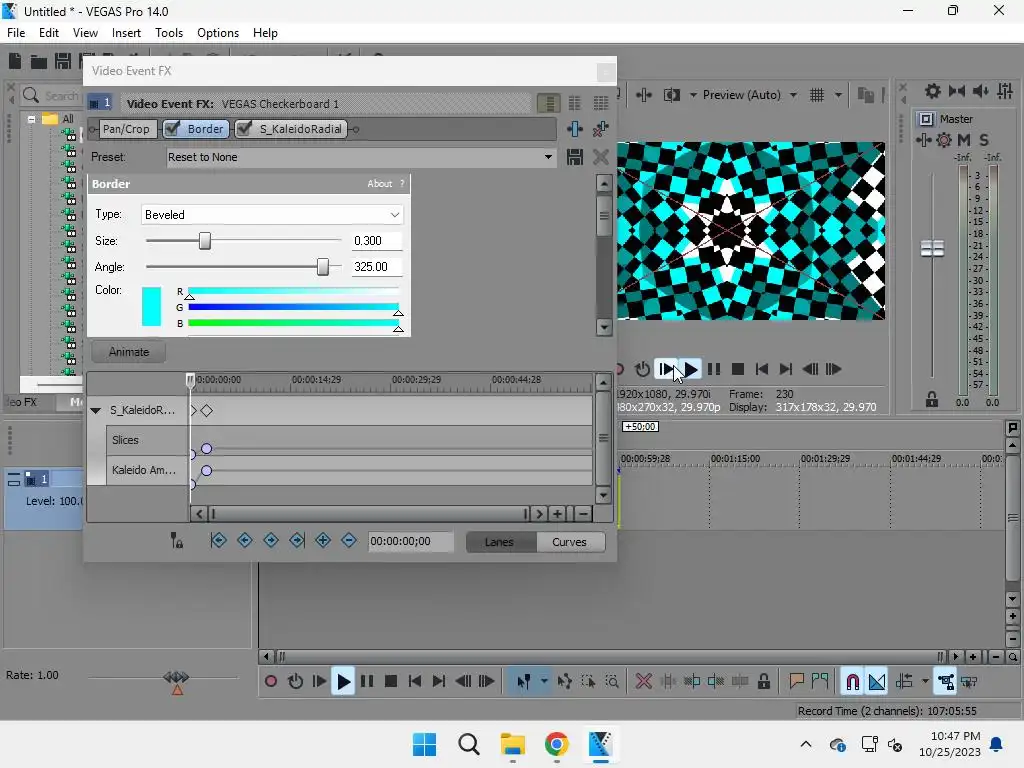1024x768 pixels.
Task: Click the Envelope Edit tool
Action: pos(565,682)
